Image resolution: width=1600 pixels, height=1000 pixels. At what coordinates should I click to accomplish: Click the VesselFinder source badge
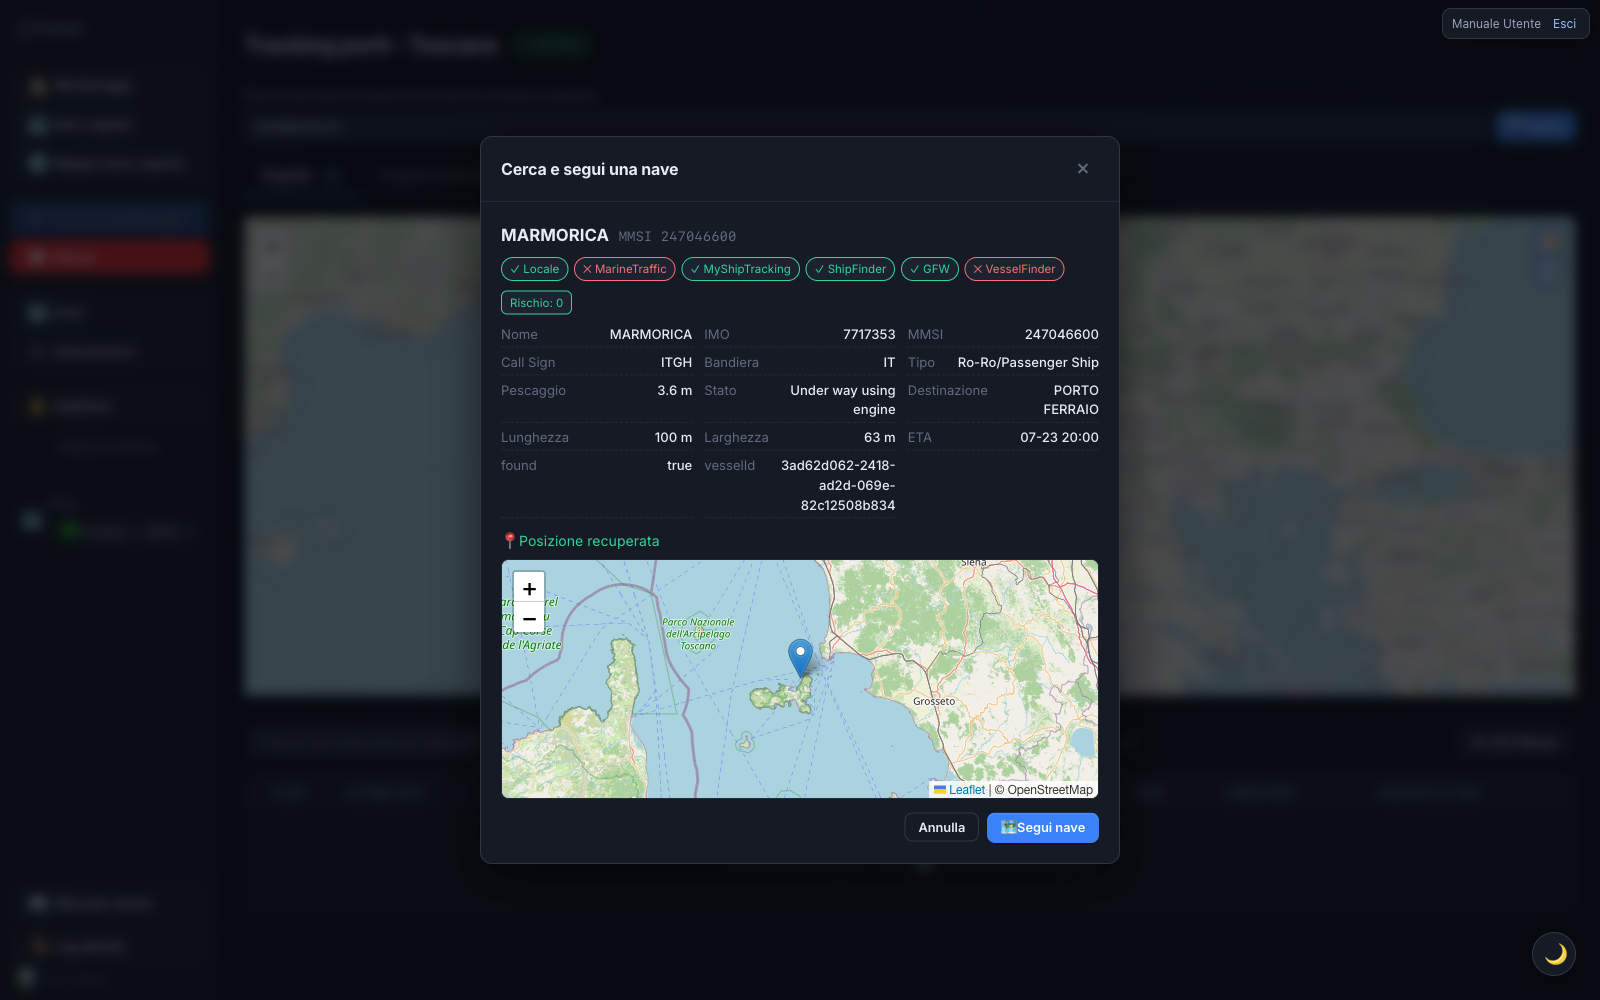[x=1014, y=269]
